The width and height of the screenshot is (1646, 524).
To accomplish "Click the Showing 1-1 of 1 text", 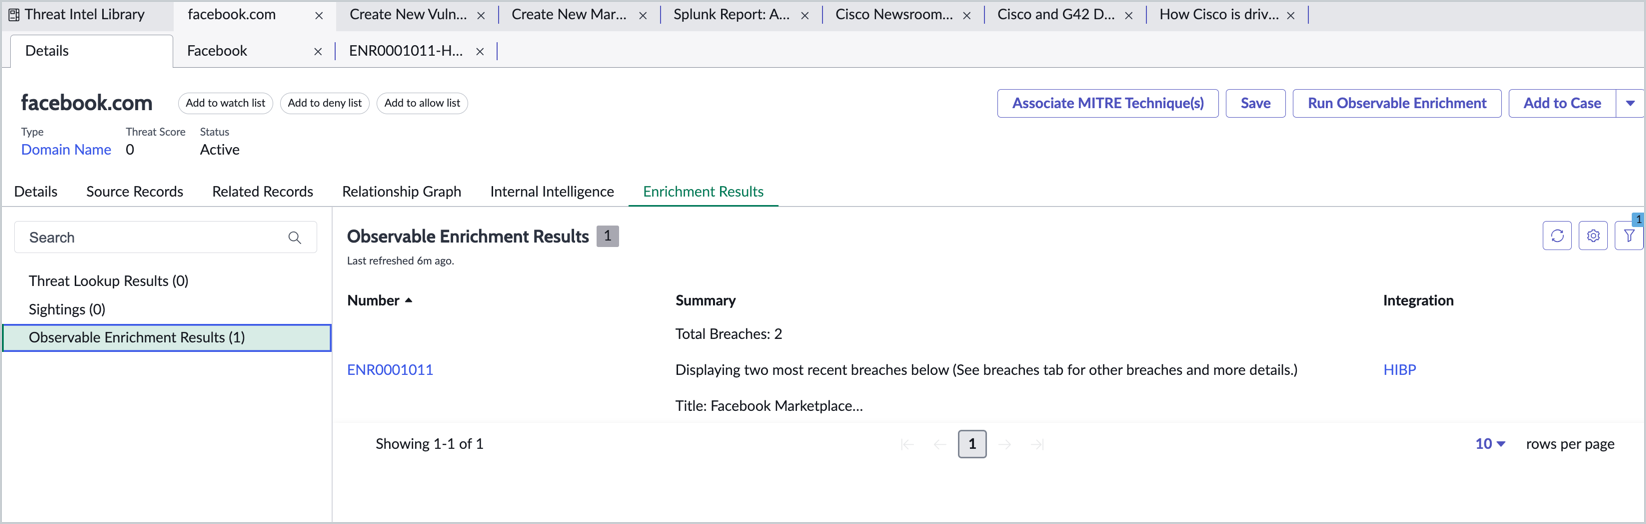I will [x=429, y=444].
